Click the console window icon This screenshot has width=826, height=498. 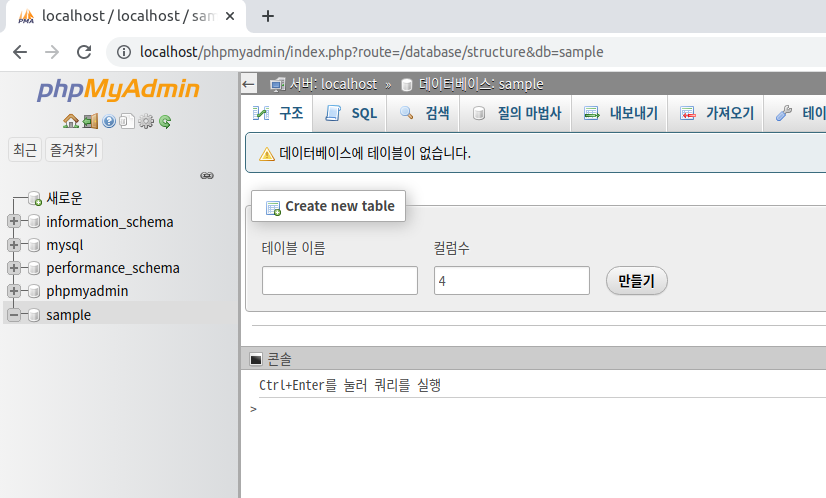pyautogui.click(x=255, y=359)
